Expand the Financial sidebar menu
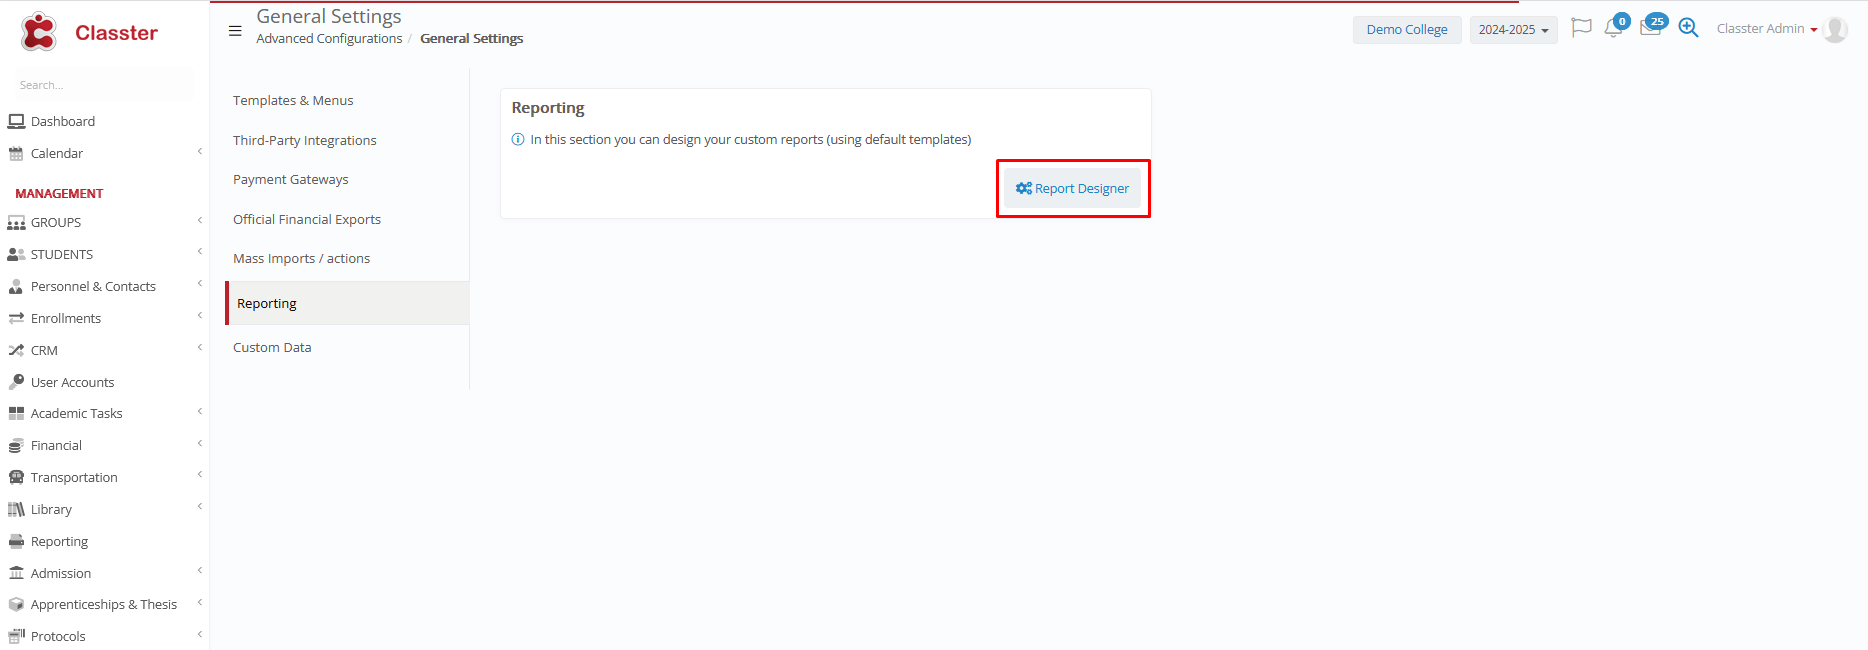1868x650 pixels. coord(56,445)
